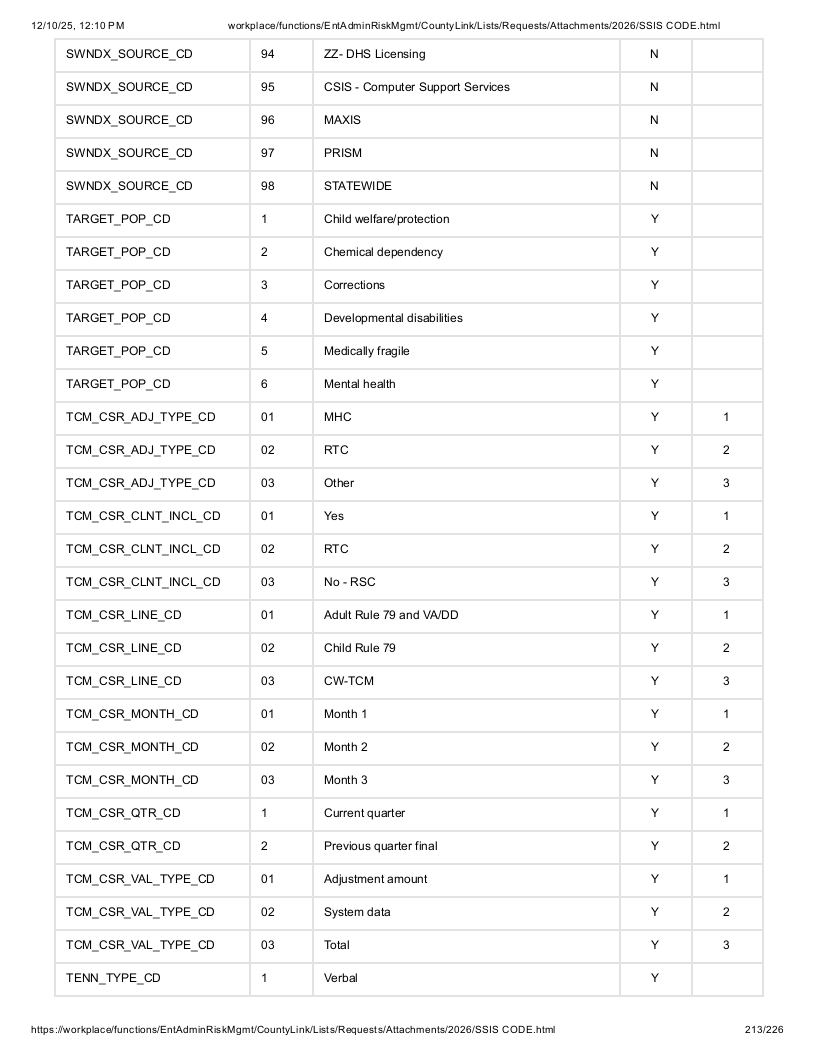816x1056 pixels.
Task: Select the STATEWIDE cell
Action: coord(466,186)
